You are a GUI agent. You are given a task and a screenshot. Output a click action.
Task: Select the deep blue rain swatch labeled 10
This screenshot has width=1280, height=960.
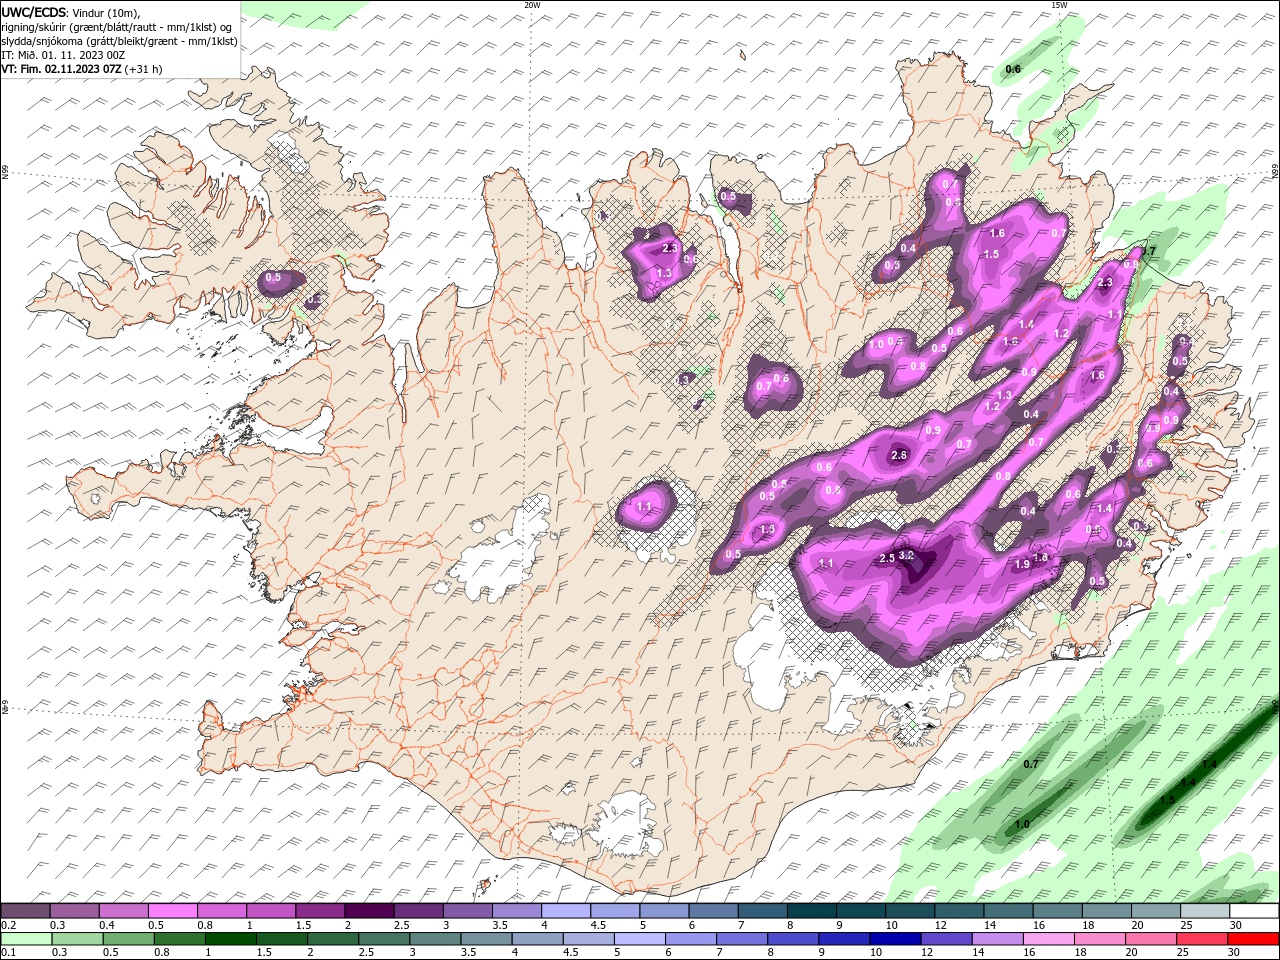coord(895,939)
